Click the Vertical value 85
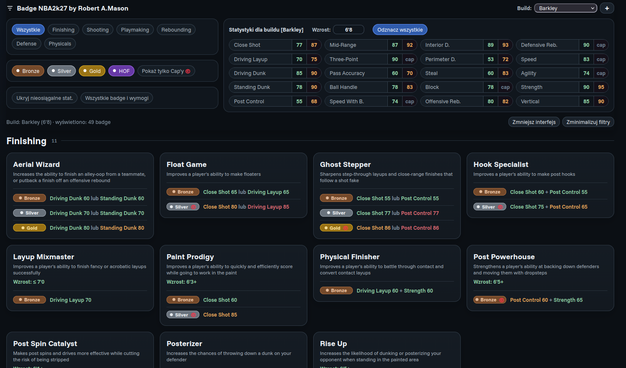The image size is (626, 368). [x=586, y=101]
